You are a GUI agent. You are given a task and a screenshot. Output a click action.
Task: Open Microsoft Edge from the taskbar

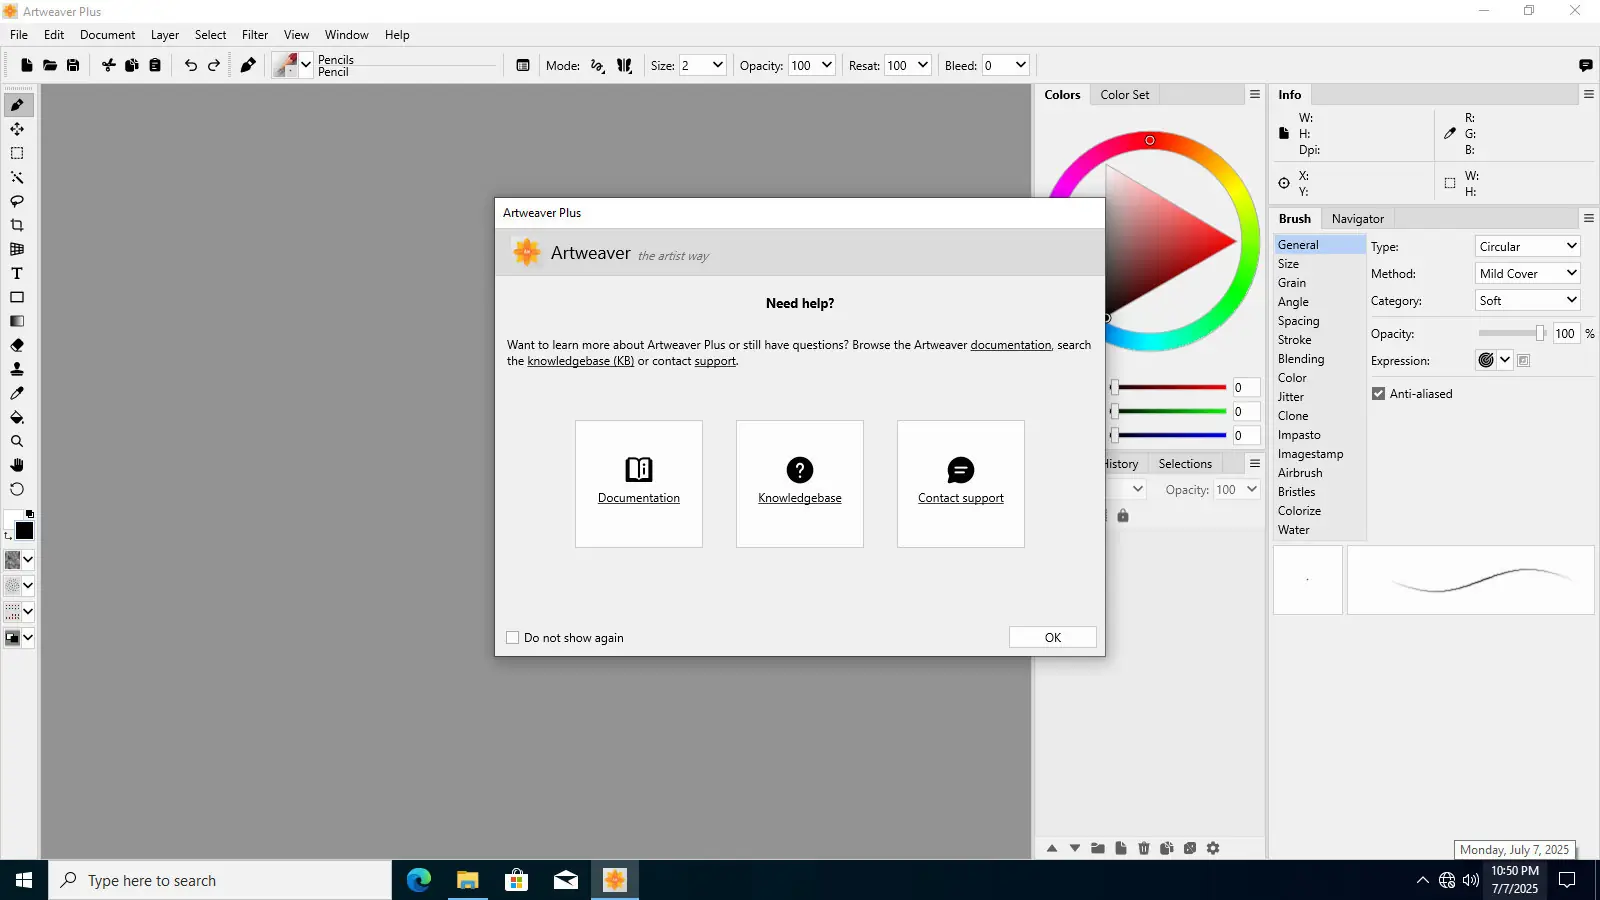point(419,880)
